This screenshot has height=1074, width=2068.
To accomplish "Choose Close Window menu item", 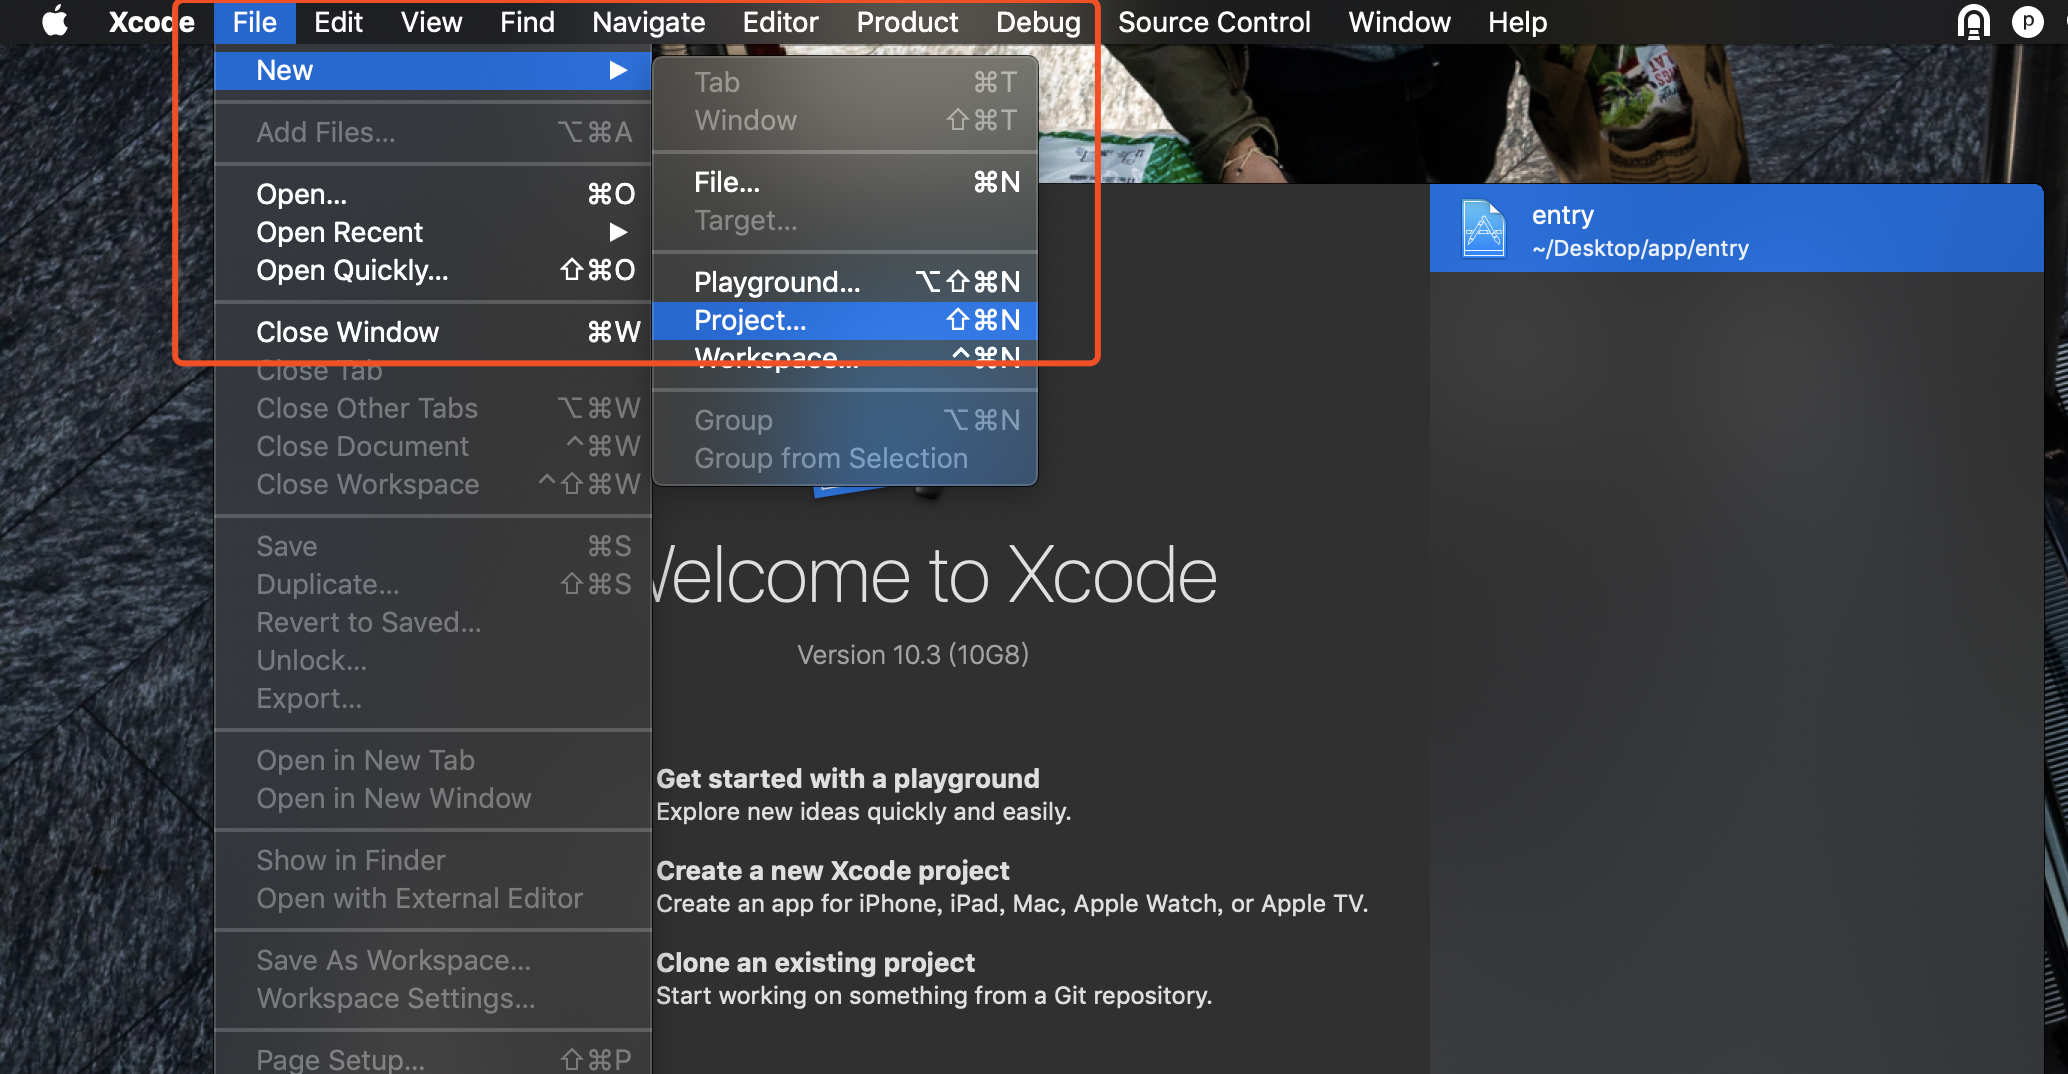I will [x=433, y=332].
